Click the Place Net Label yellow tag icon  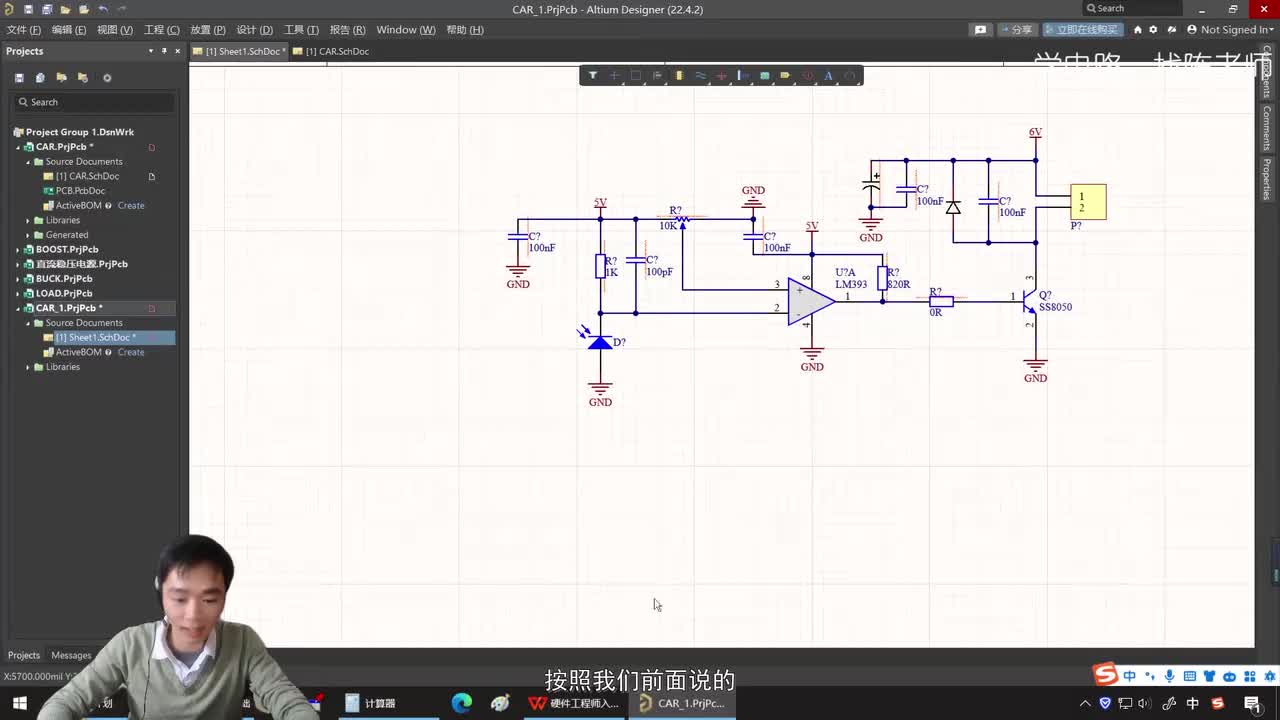click(785, 76)
